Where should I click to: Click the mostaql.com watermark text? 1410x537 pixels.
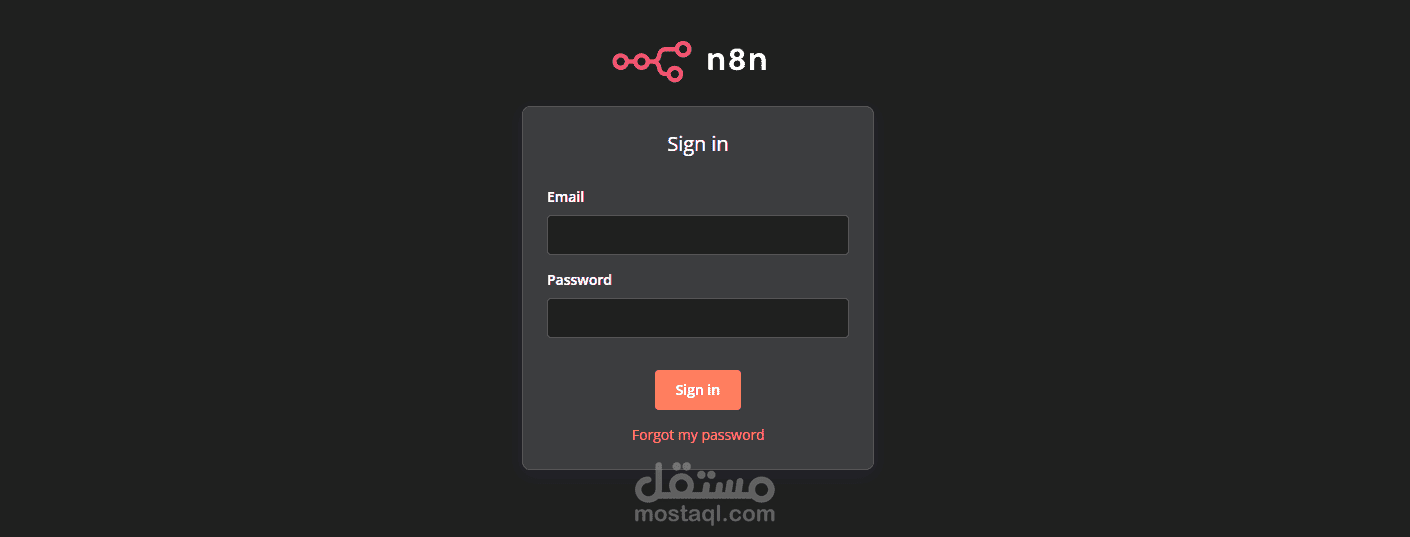click(705, 515)
